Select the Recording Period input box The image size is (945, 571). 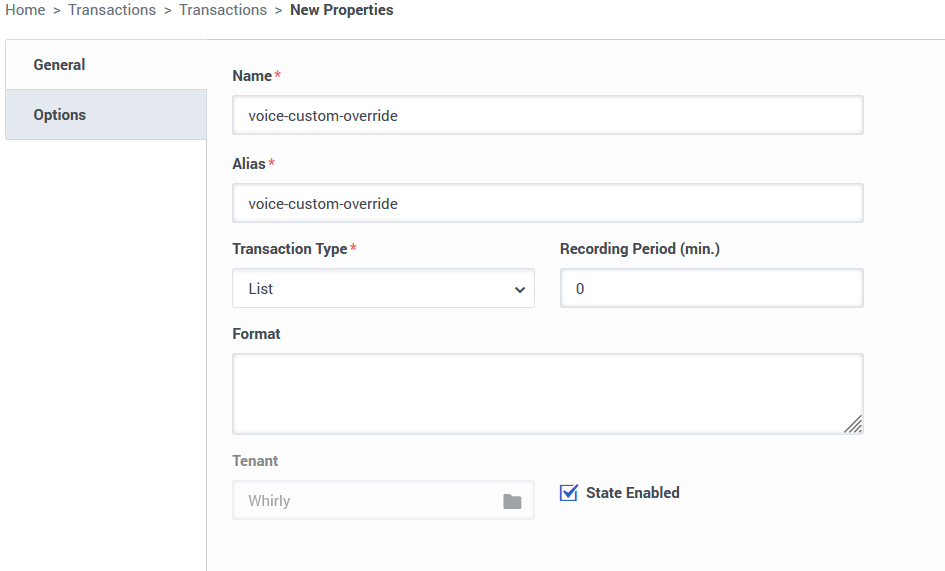tap(711, 289)
